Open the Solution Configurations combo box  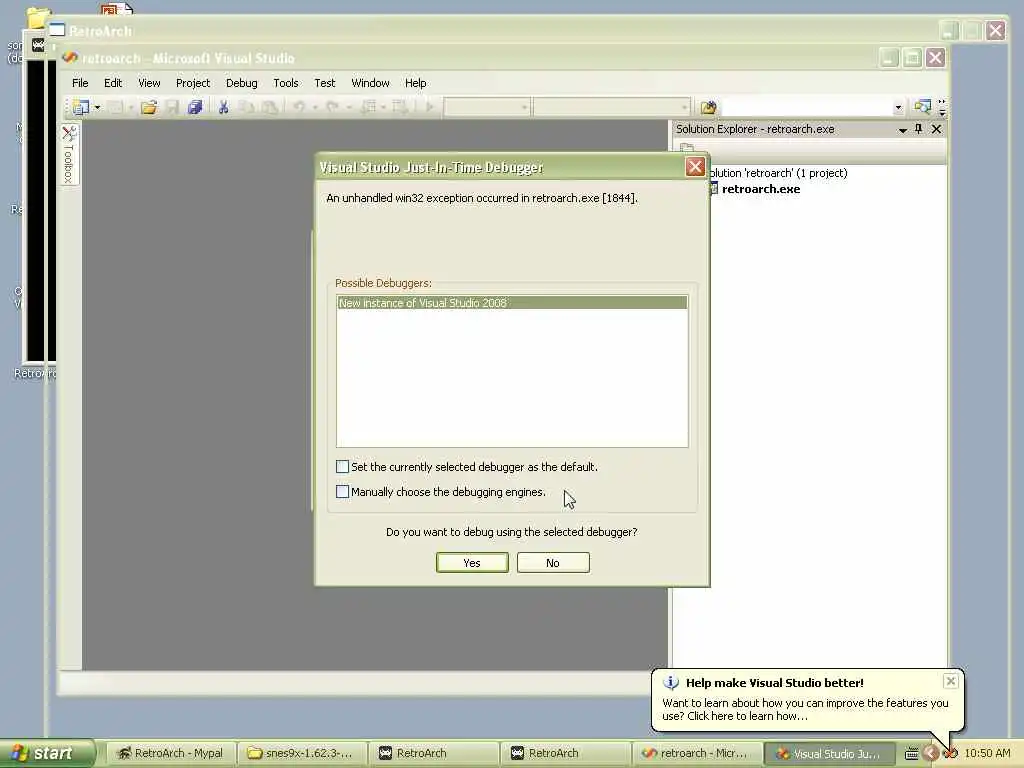tap(487, 106)
